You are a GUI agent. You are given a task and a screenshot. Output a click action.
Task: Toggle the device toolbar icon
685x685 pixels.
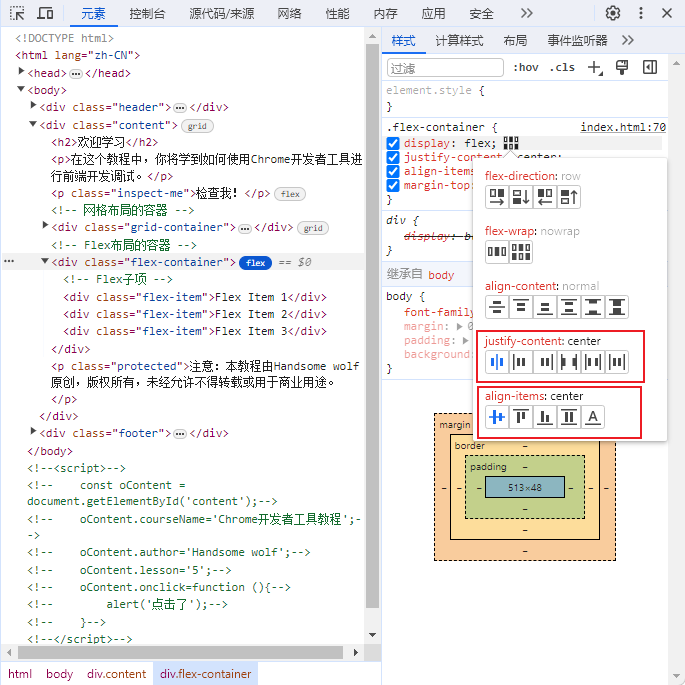coord(45,13)
